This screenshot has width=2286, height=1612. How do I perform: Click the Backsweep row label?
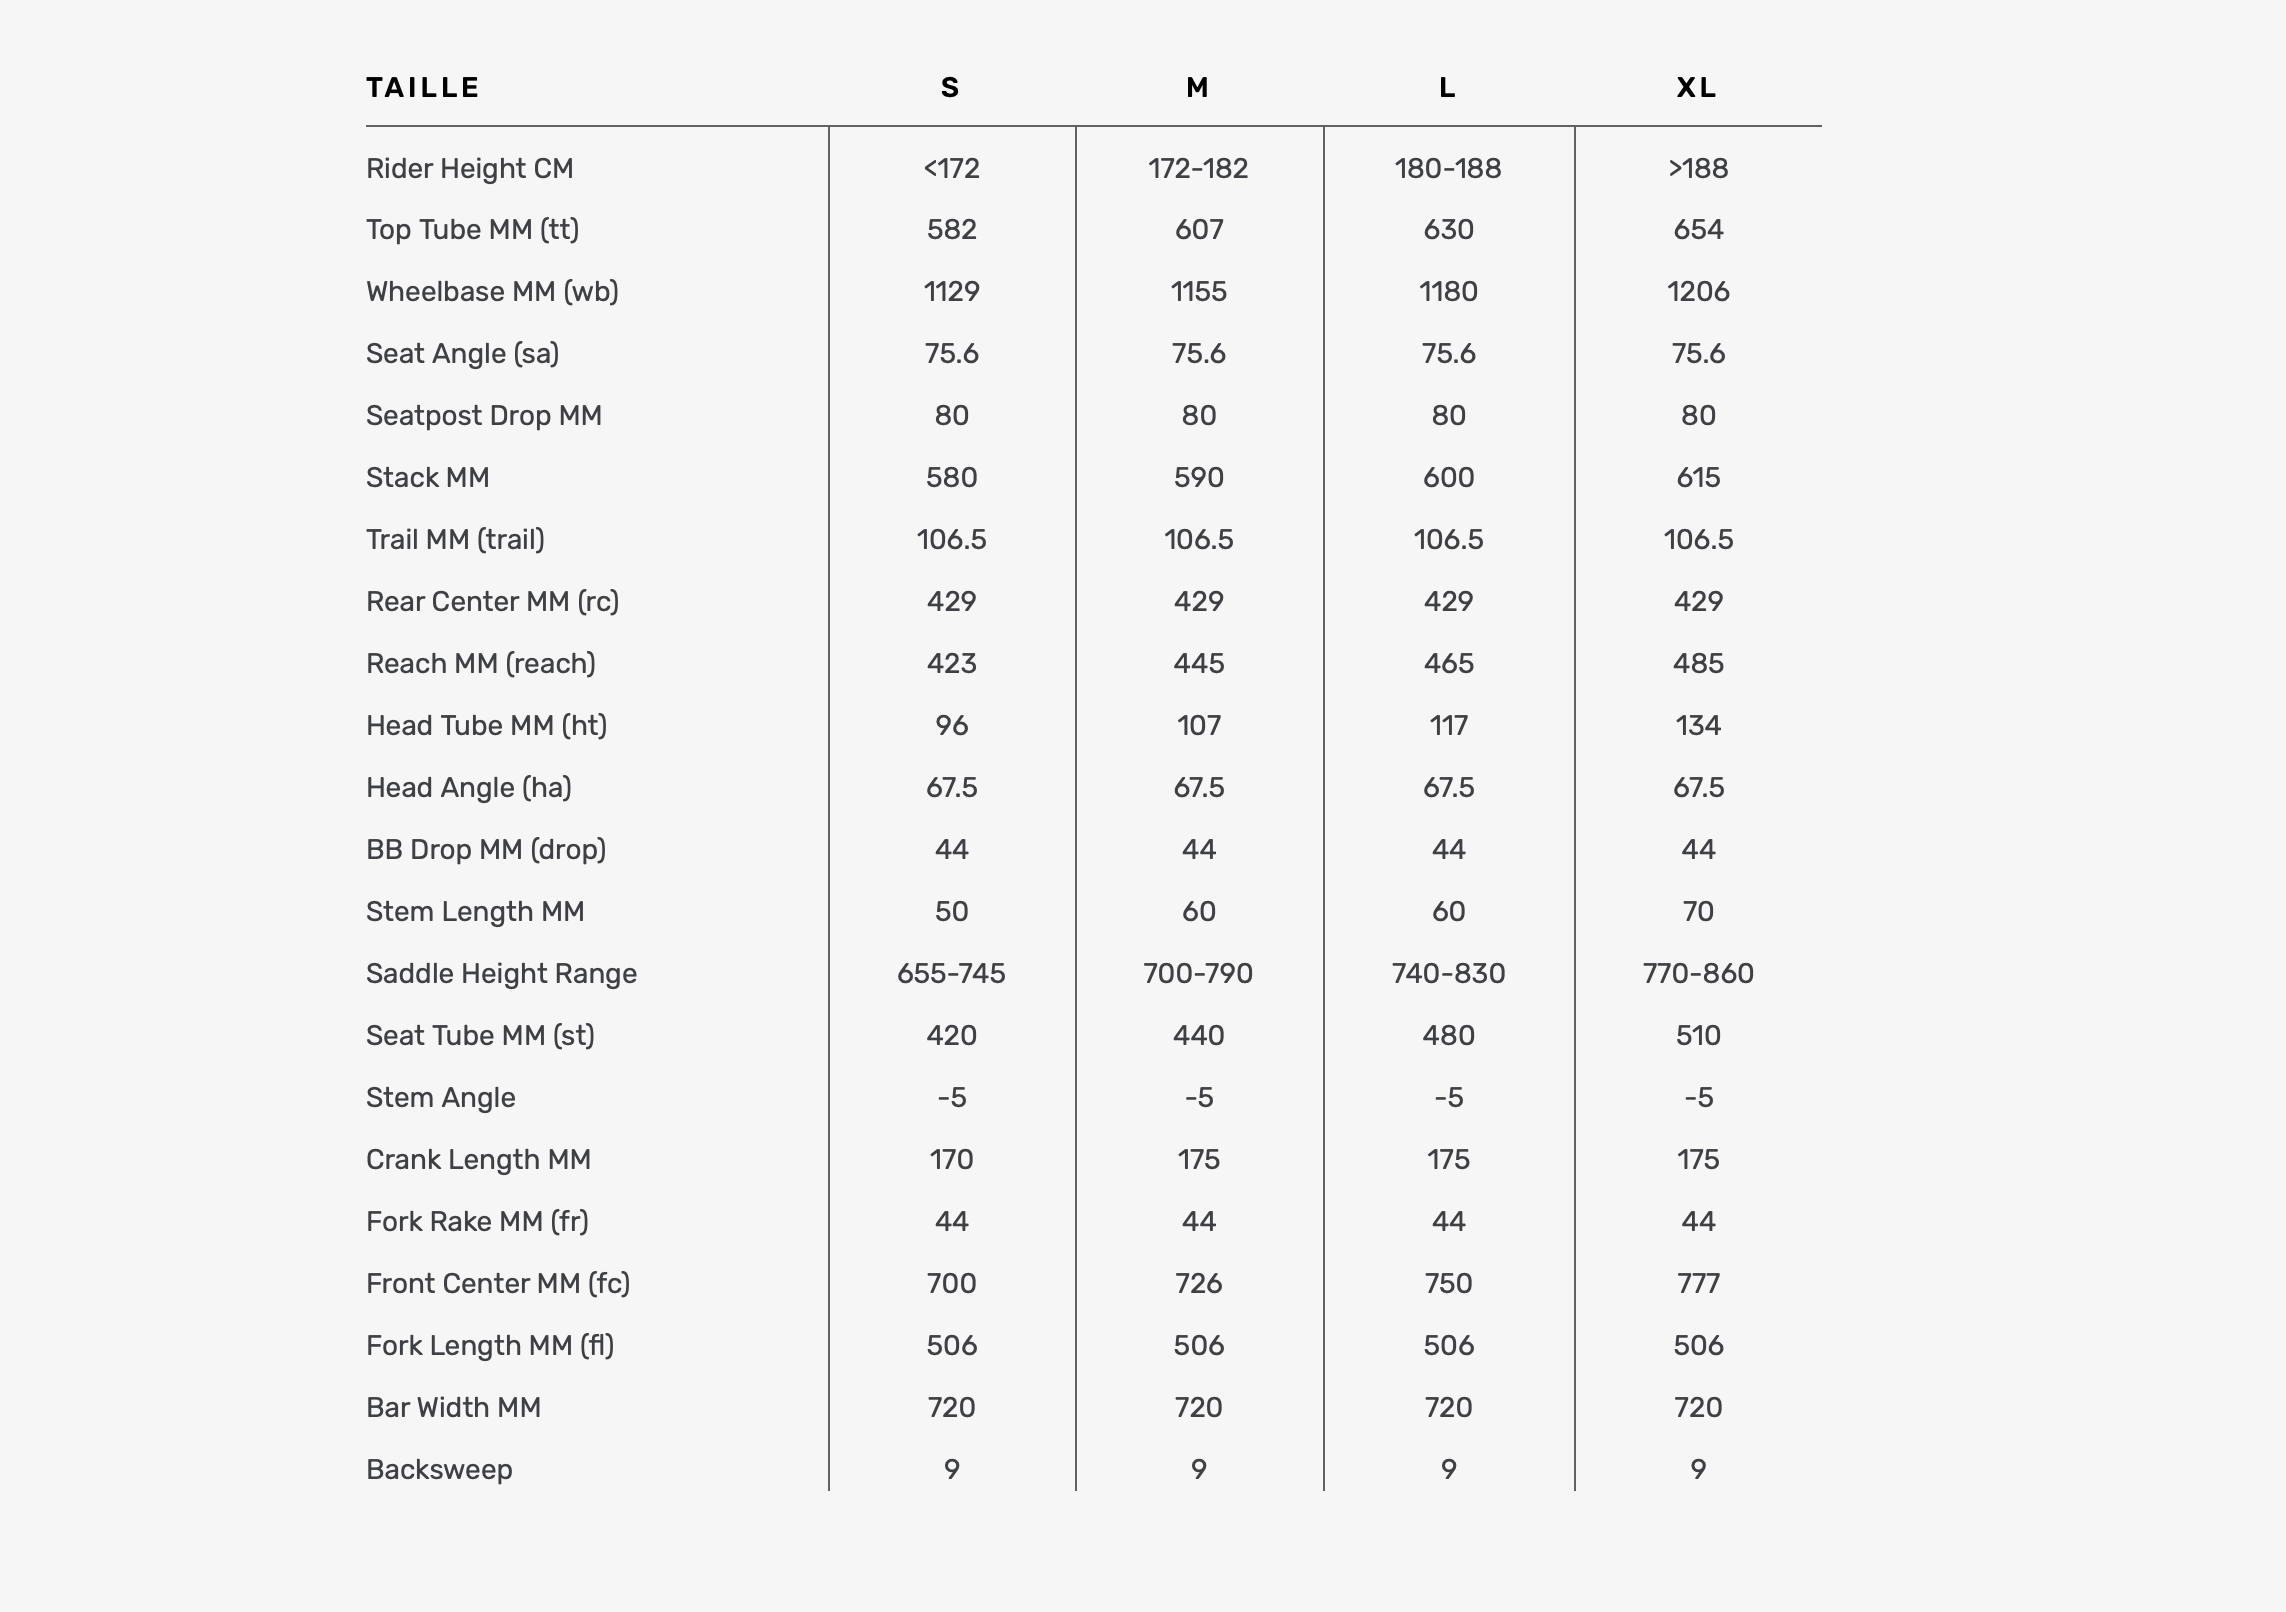(439, 1470)
